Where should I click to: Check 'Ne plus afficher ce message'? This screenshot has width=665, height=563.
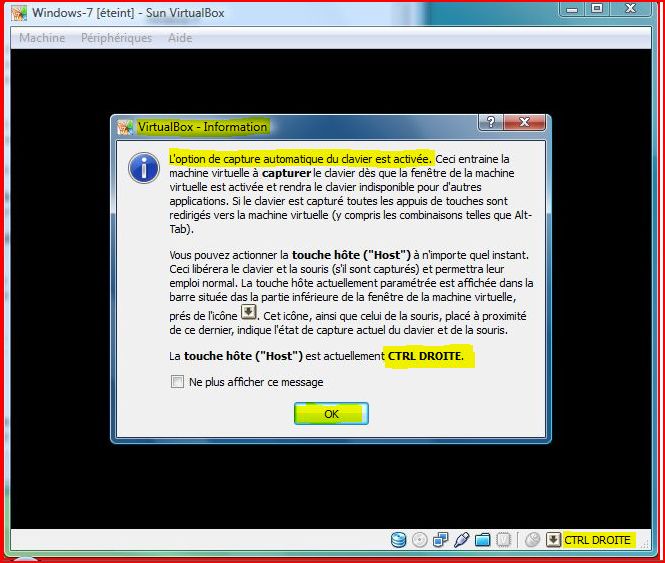coord(177,381)
